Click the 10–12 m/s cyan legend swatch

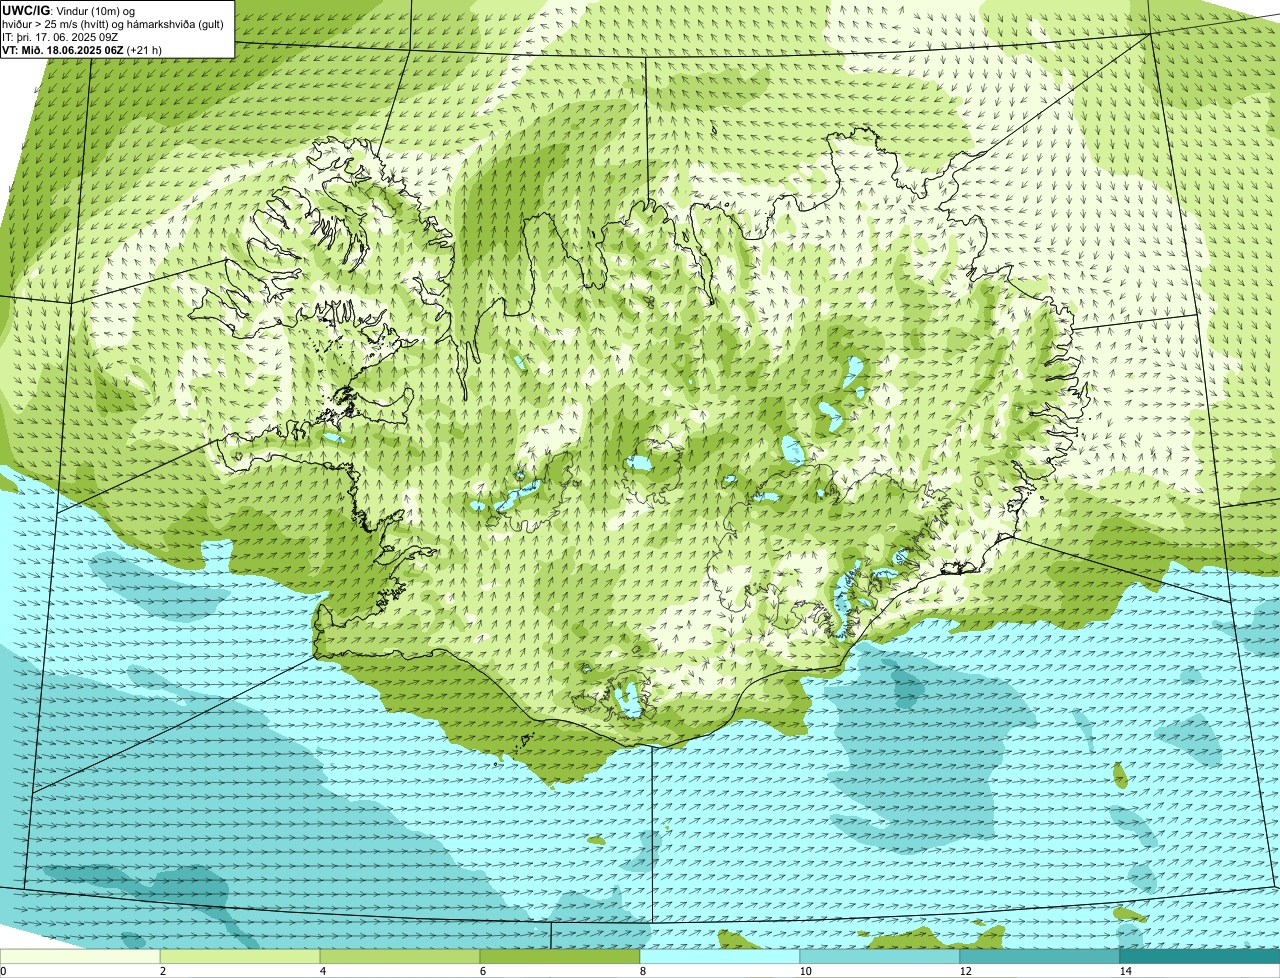pyautogui.click(x=880, y=956)
